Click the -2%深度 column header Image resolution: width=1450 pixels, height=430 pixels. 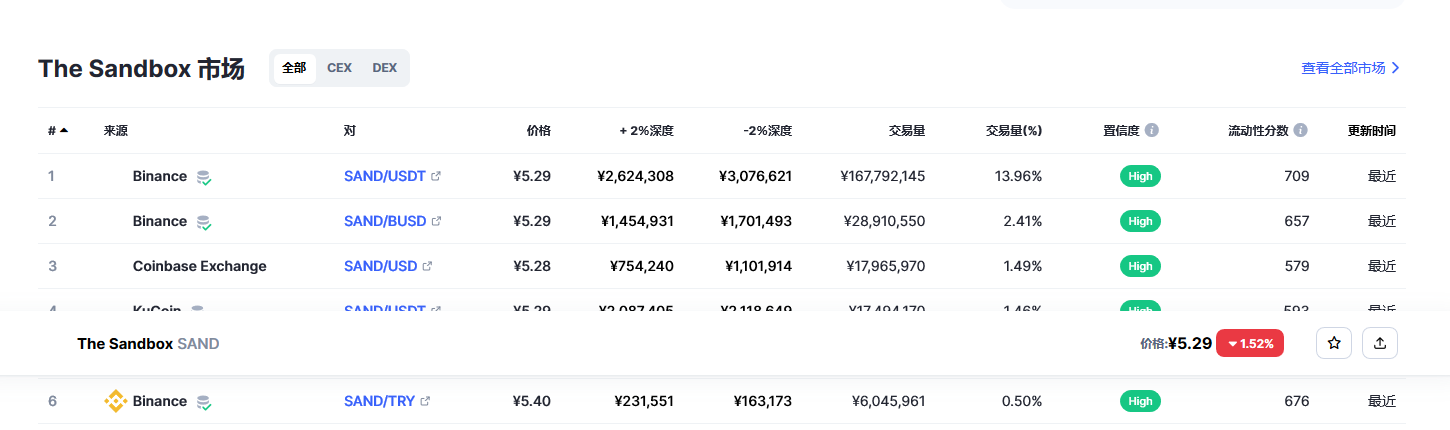pyautogui.click(x=767, y=130)
